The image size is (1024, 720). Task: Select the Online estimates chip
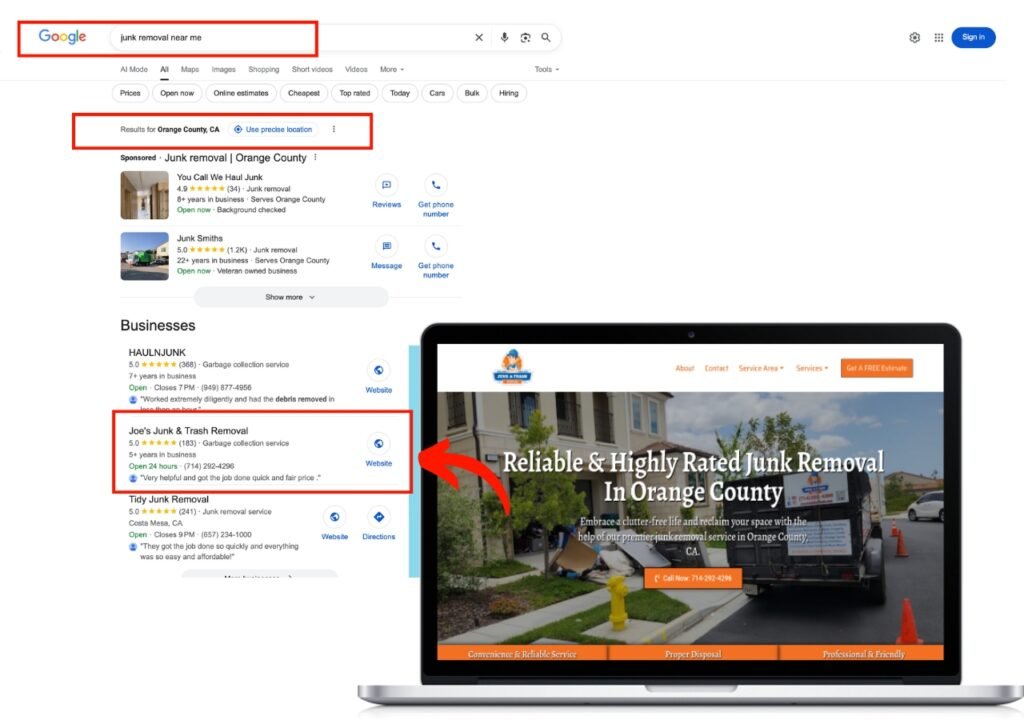241,93
